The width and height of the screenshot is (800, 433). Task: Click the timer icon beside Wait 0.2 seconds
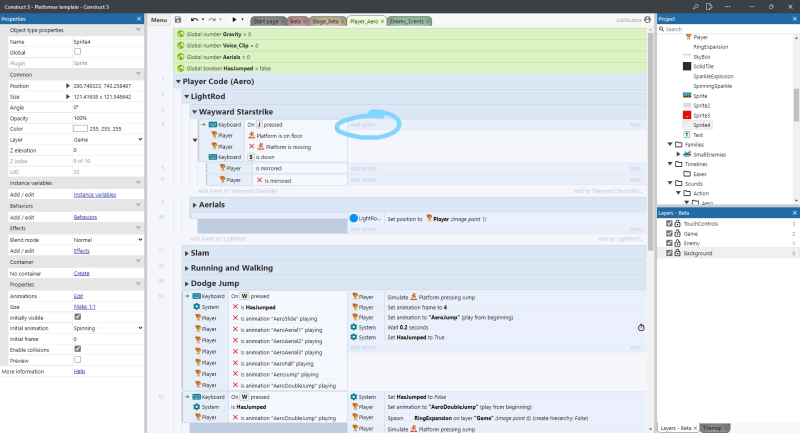(x=641, y=327)
